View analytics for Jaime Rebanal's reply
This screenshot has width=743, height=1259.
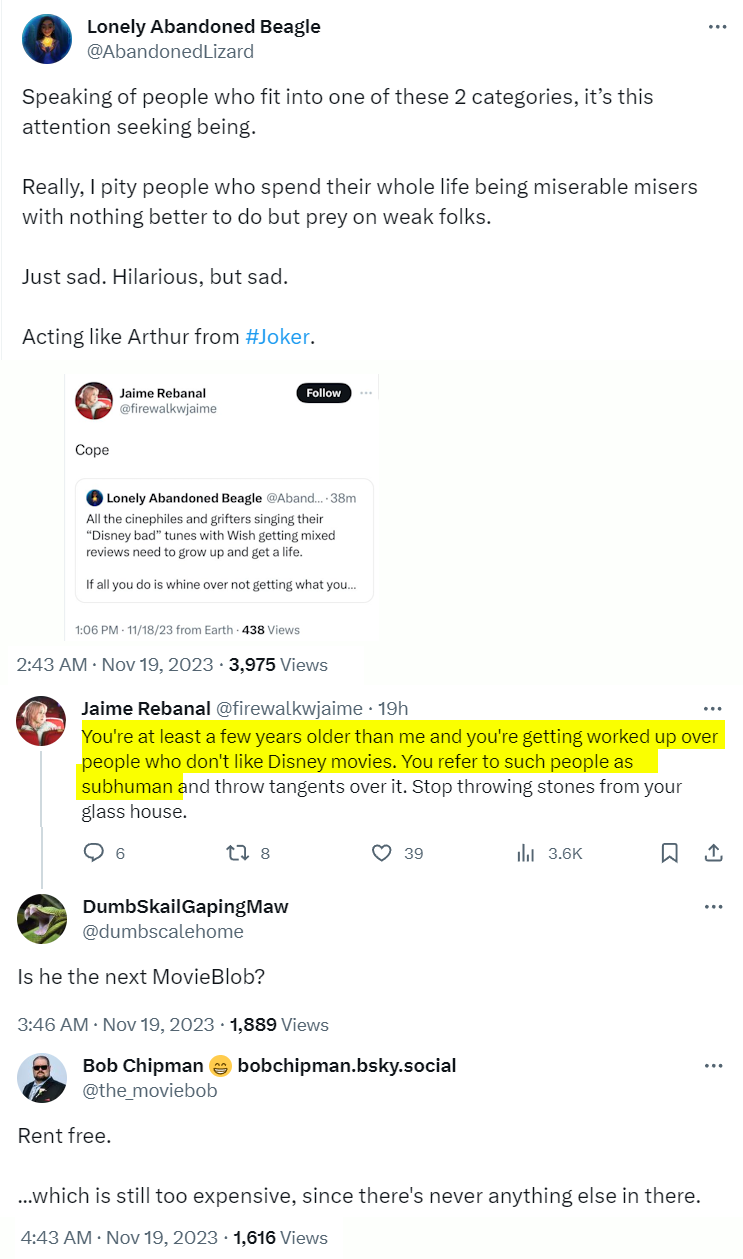(x=525, y=853)
